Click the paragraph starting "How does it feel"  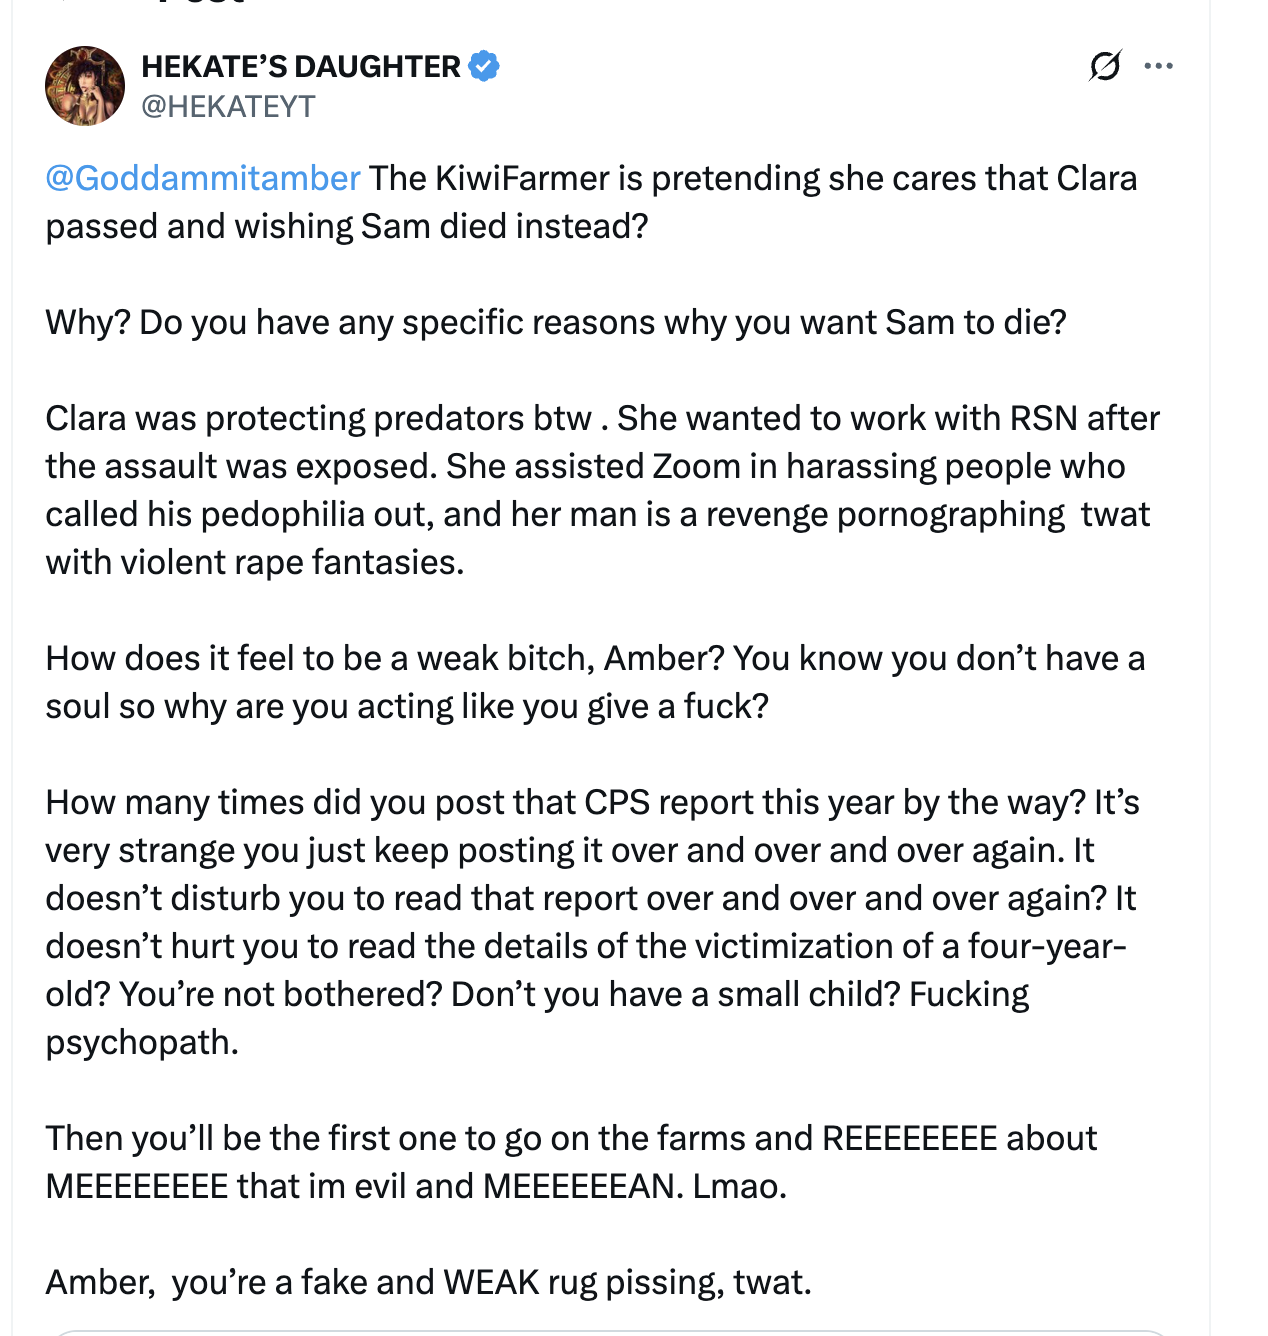click(595, 682)
